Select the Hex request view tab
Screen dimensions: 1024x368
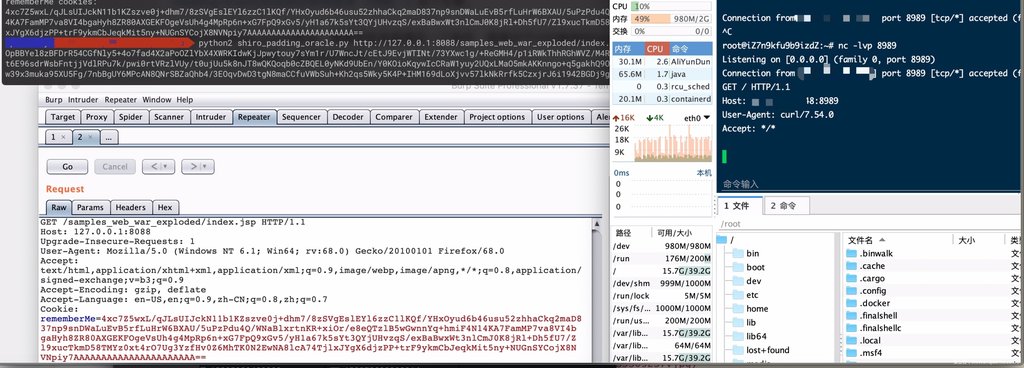pyautogui.click(x=165, y=207)
